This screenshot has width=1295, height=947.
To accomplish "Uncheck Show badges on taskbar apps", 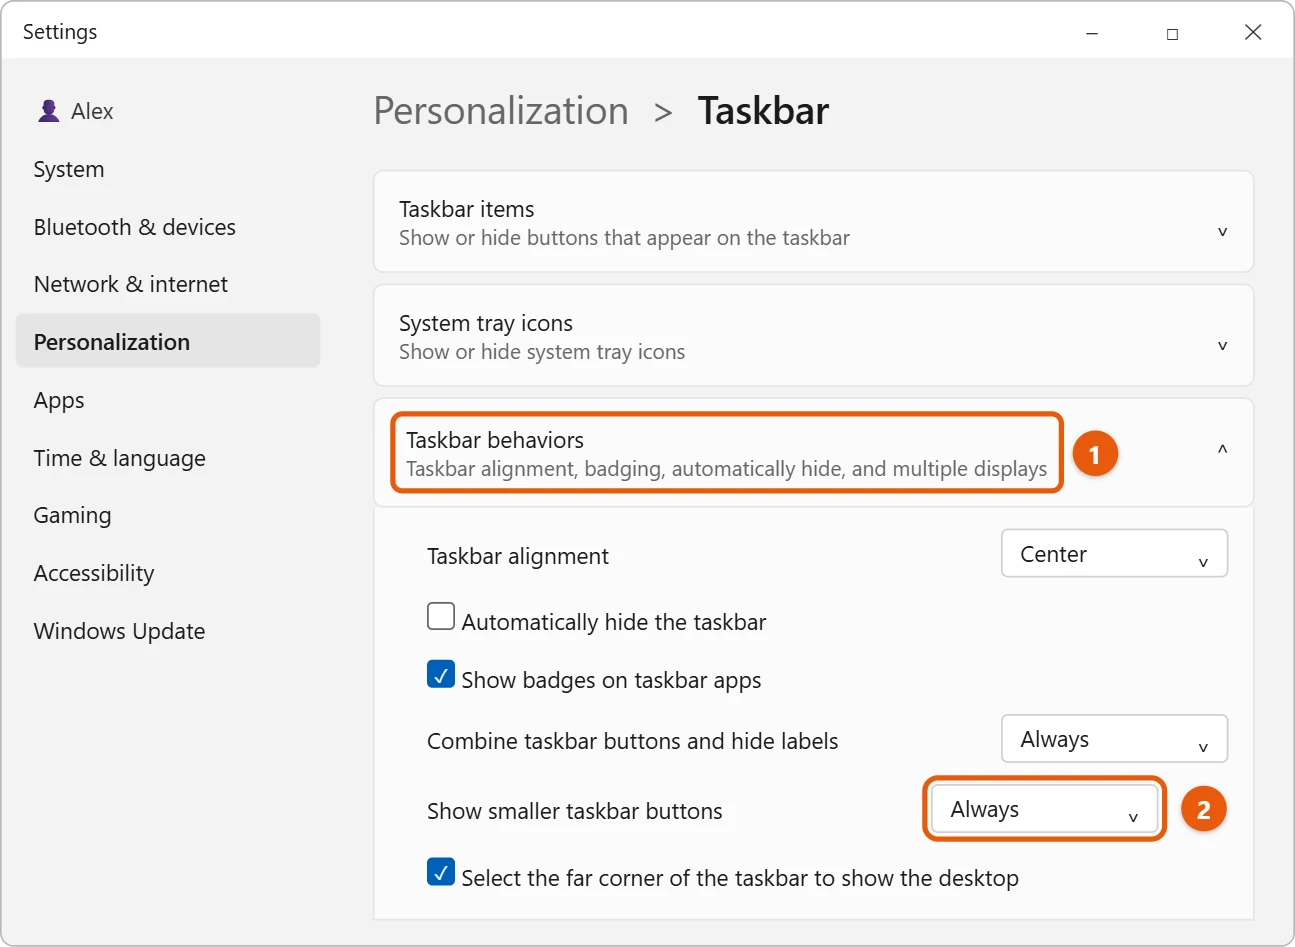I will [441, 674].
